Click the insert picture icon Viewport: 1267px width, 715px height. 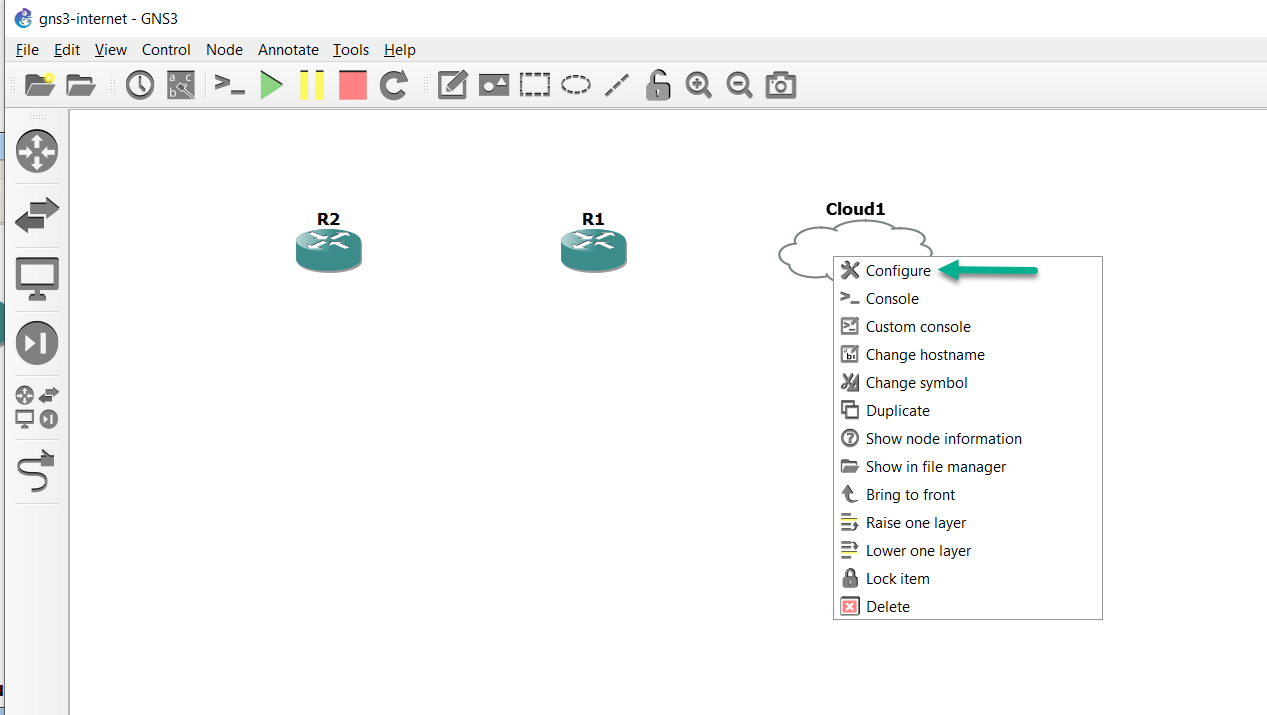(x=494, y=85)
